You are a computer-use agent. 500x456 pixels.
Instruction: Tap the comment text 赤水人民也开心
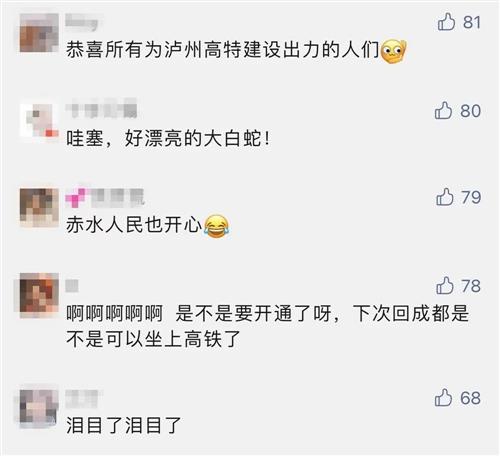tap(134, 225)
